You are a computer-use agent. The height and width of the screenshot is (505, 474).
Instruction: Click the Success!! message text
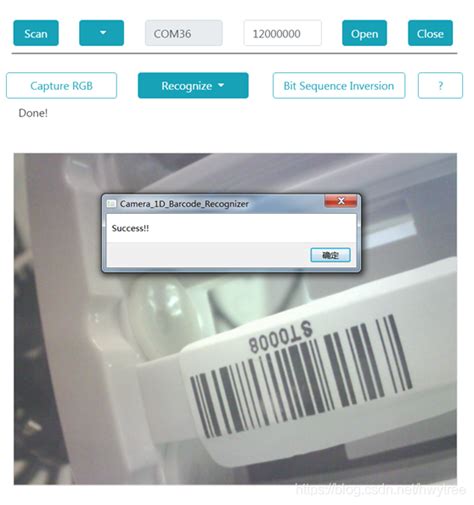click(x=130, y=228)
